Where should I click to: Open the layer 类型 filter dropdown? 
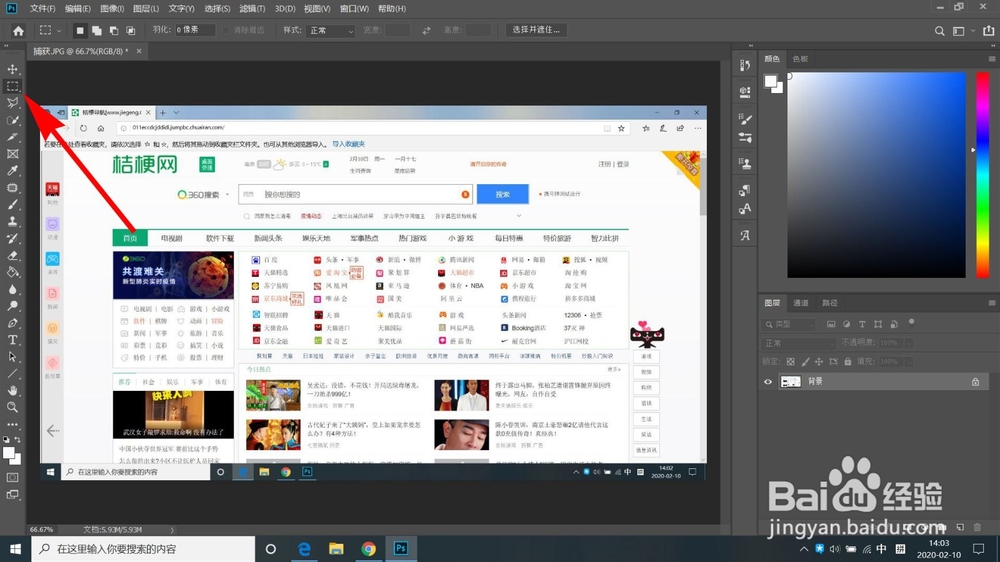coord(790,324)
